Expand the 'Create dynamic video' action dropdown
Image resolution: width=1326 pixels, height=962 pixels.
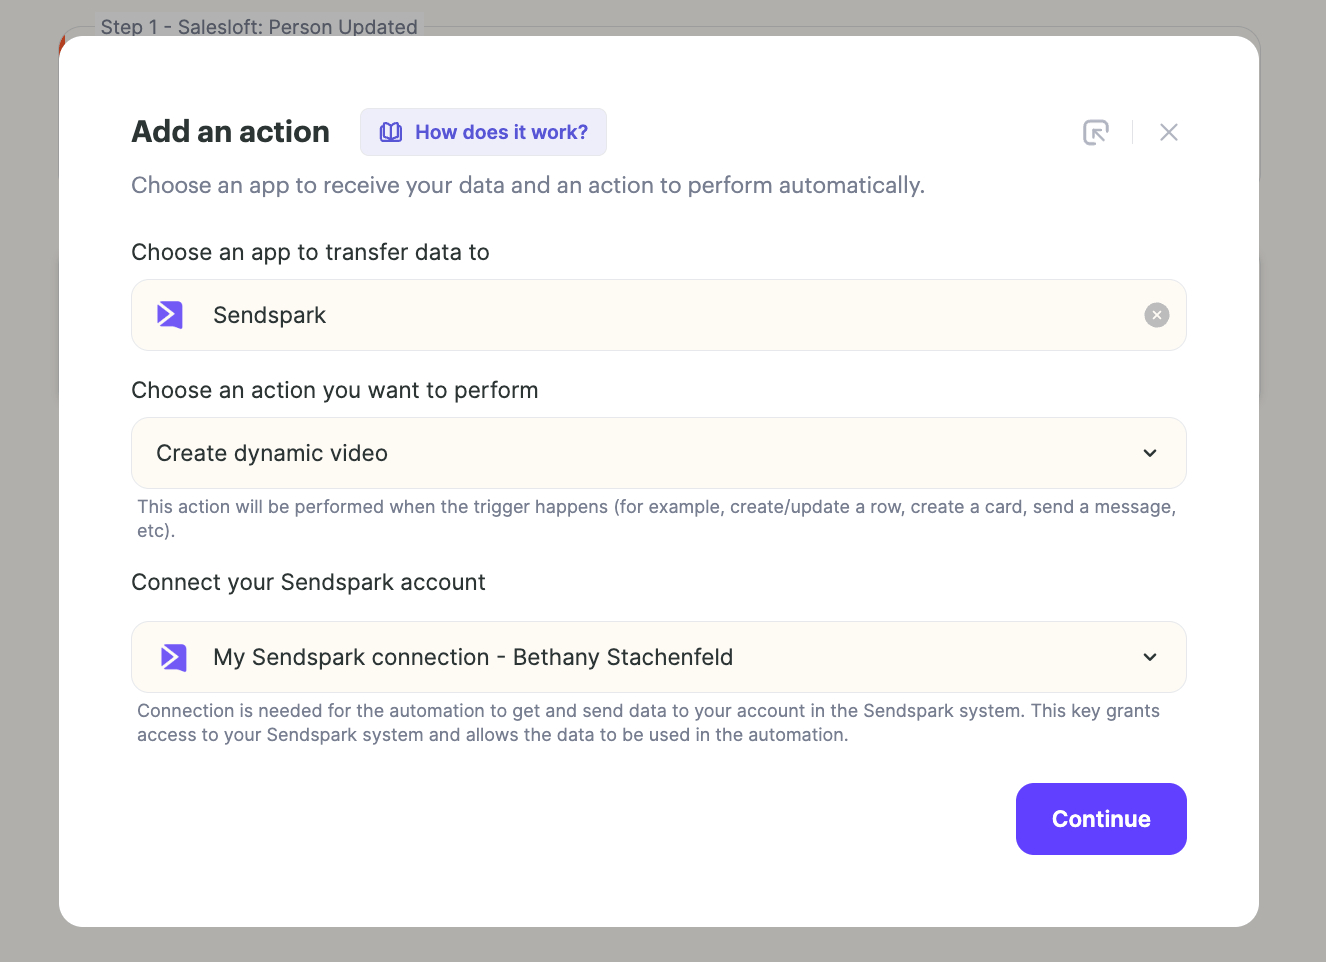pyautogui.click(x=659, y=453)
